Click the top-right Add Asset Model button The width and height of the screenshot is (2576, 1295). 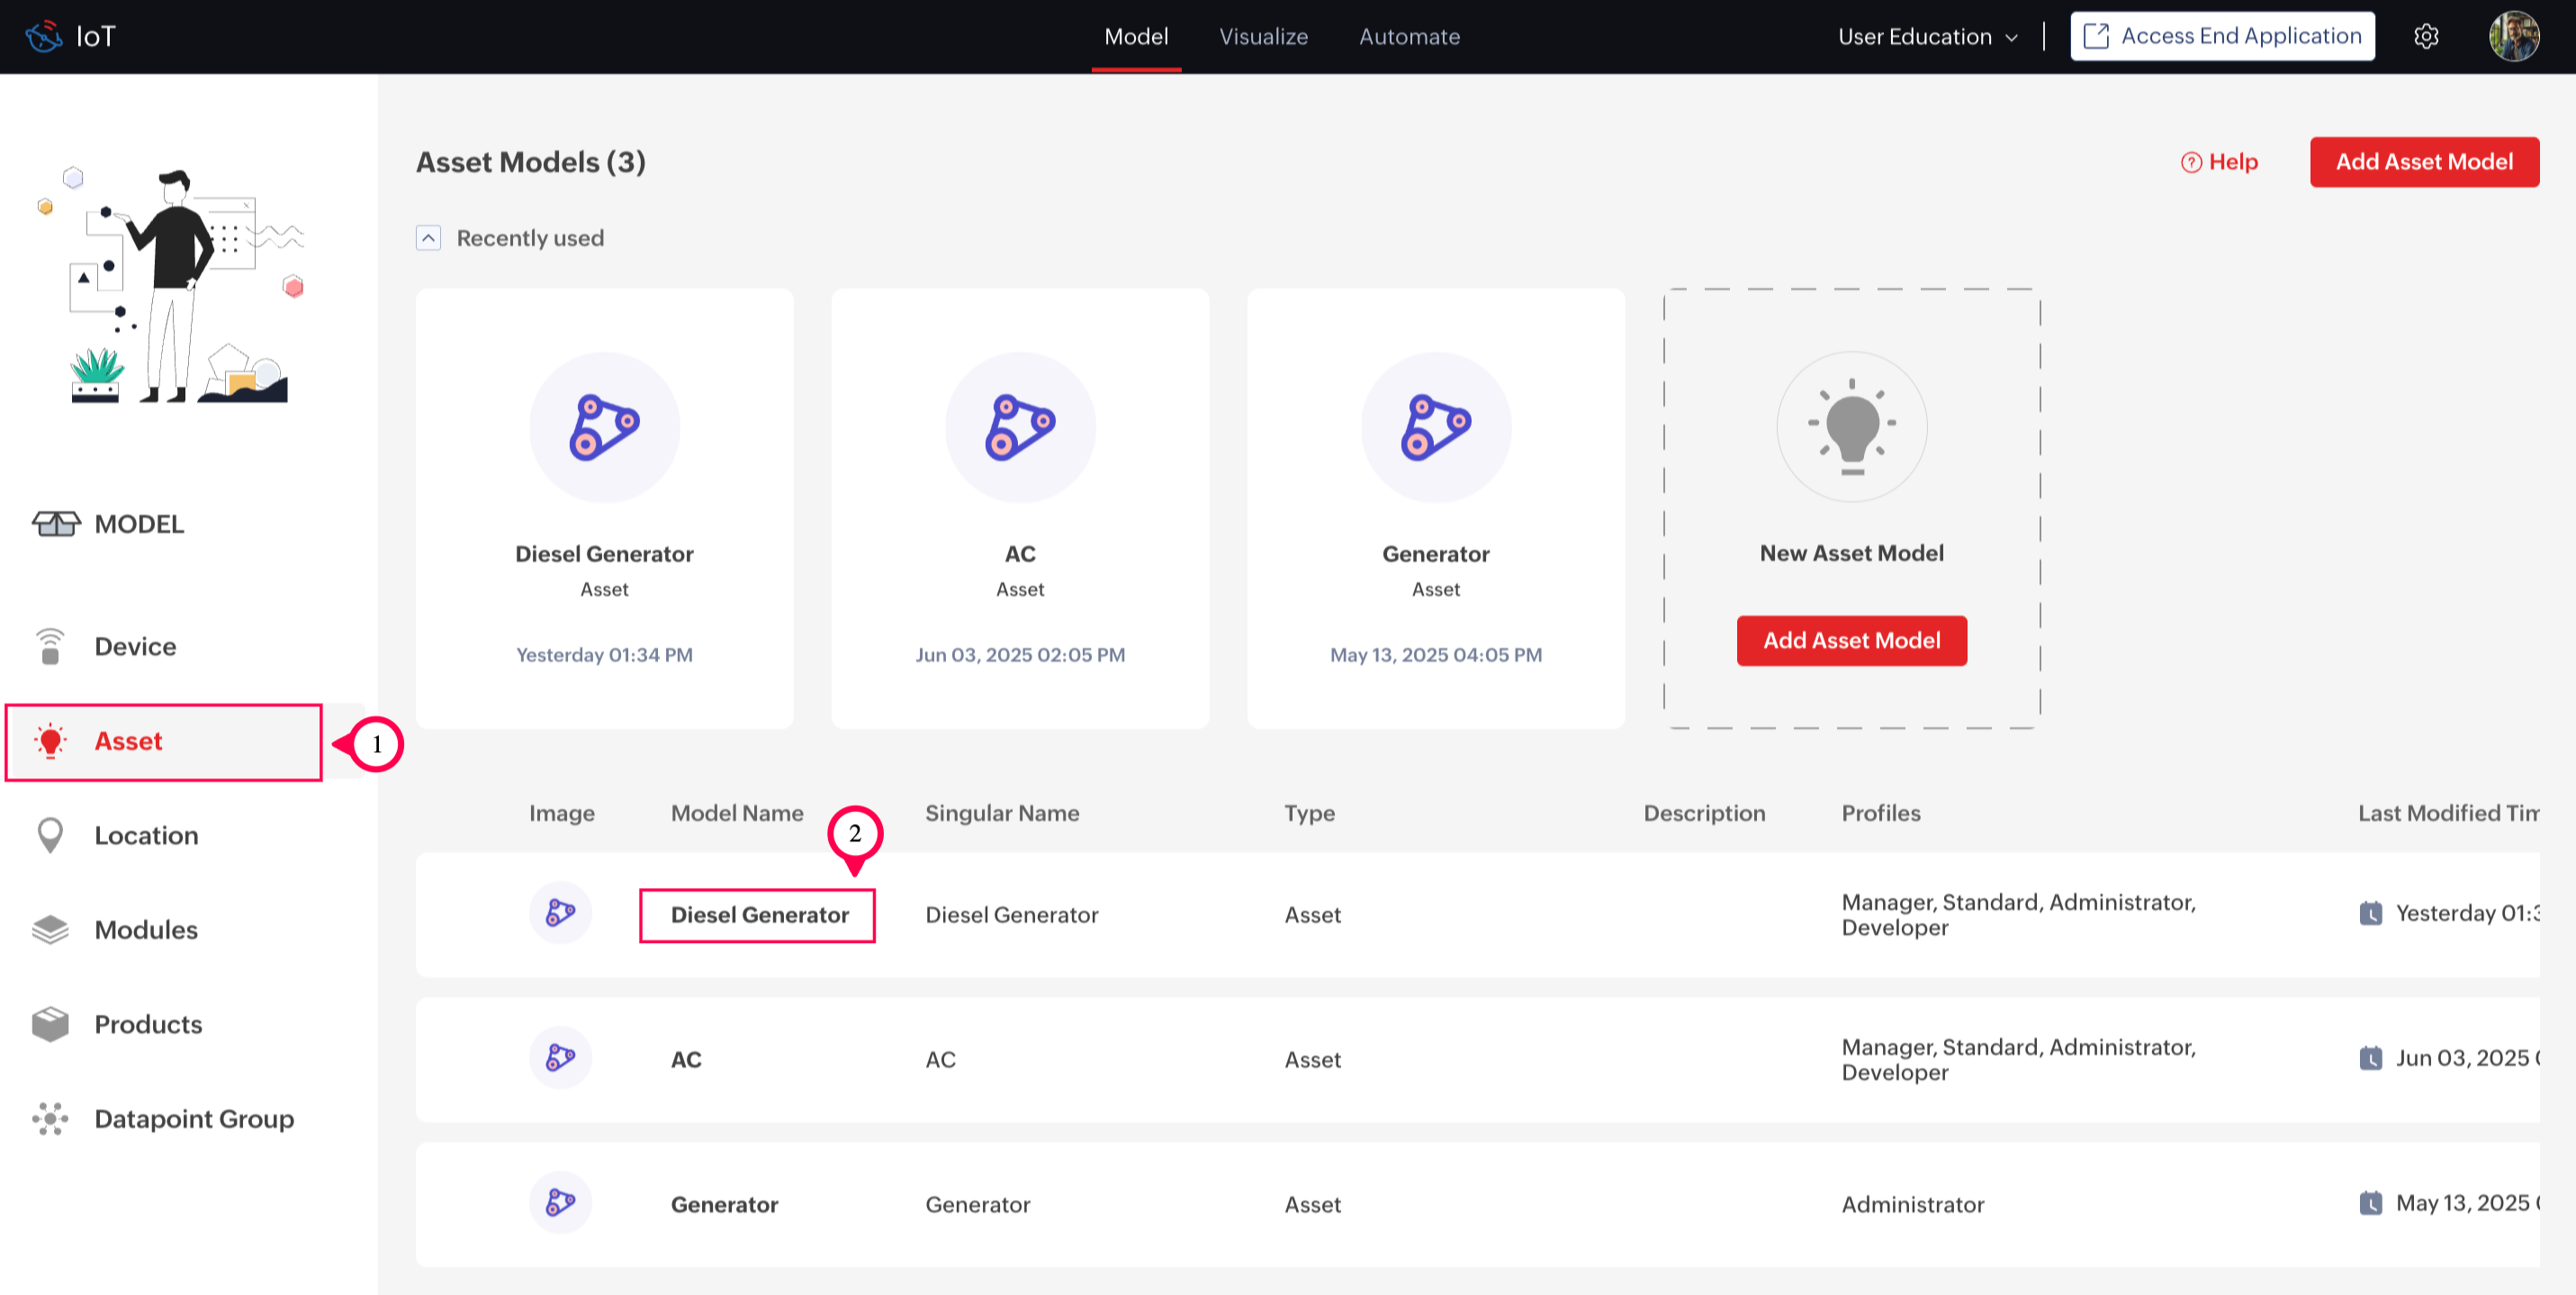(2423, 162)
